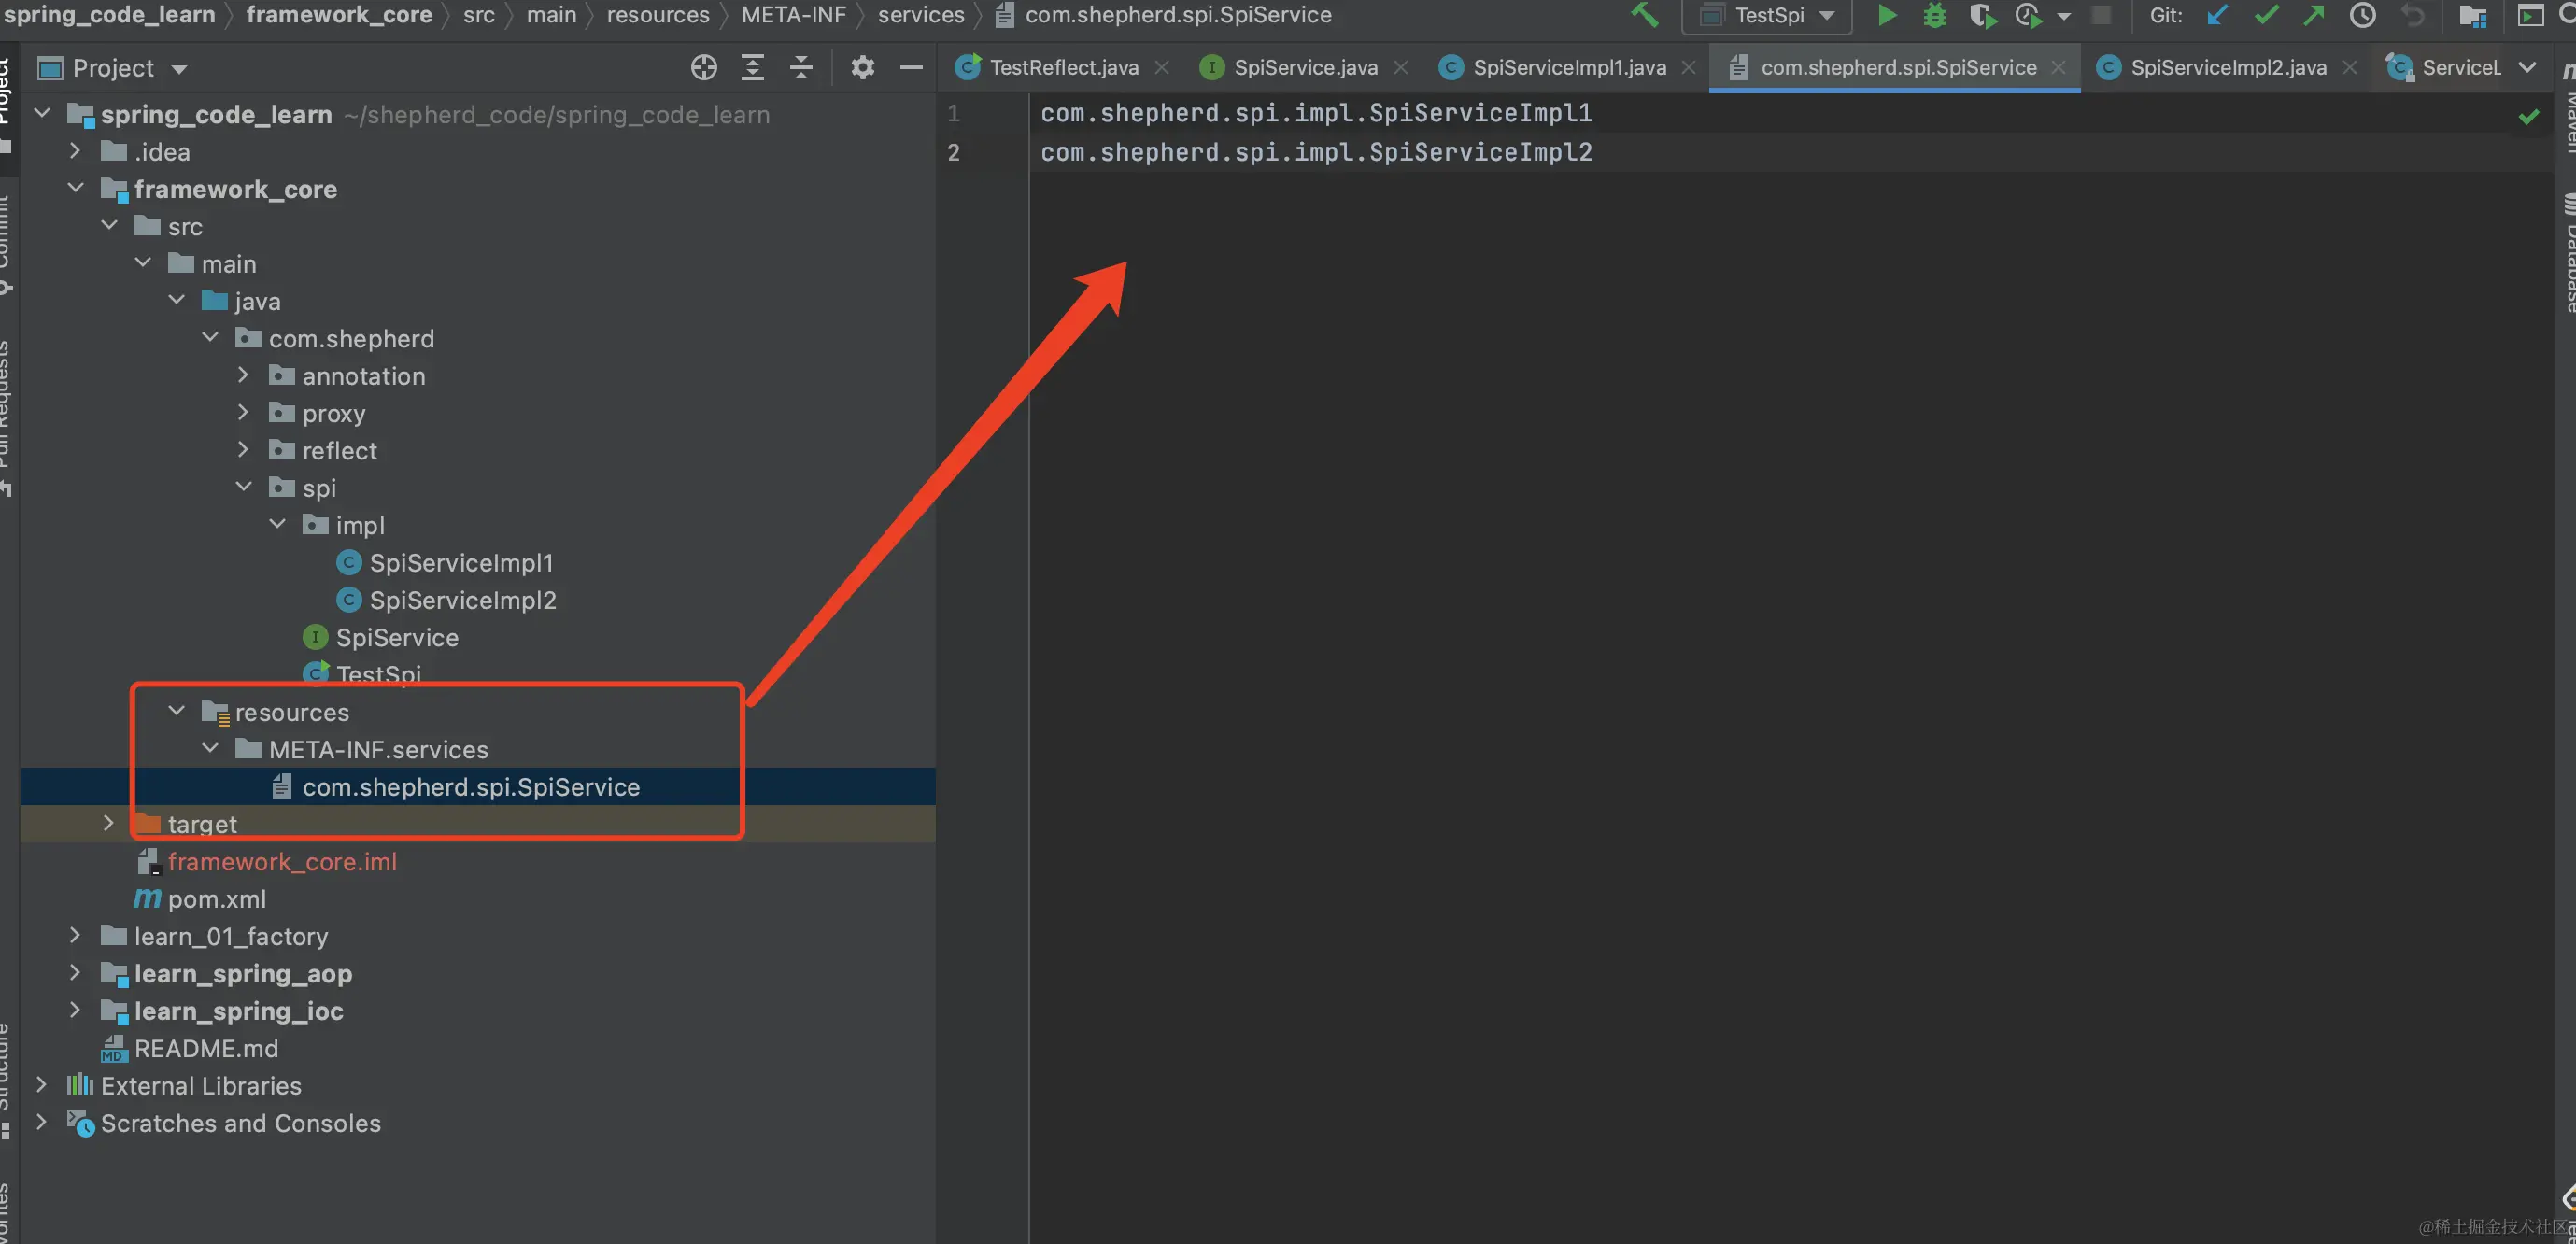Click line 2 SpiServiceImpl2 text in editor
2576x1244 pixels.
[x=1315, y=152]
